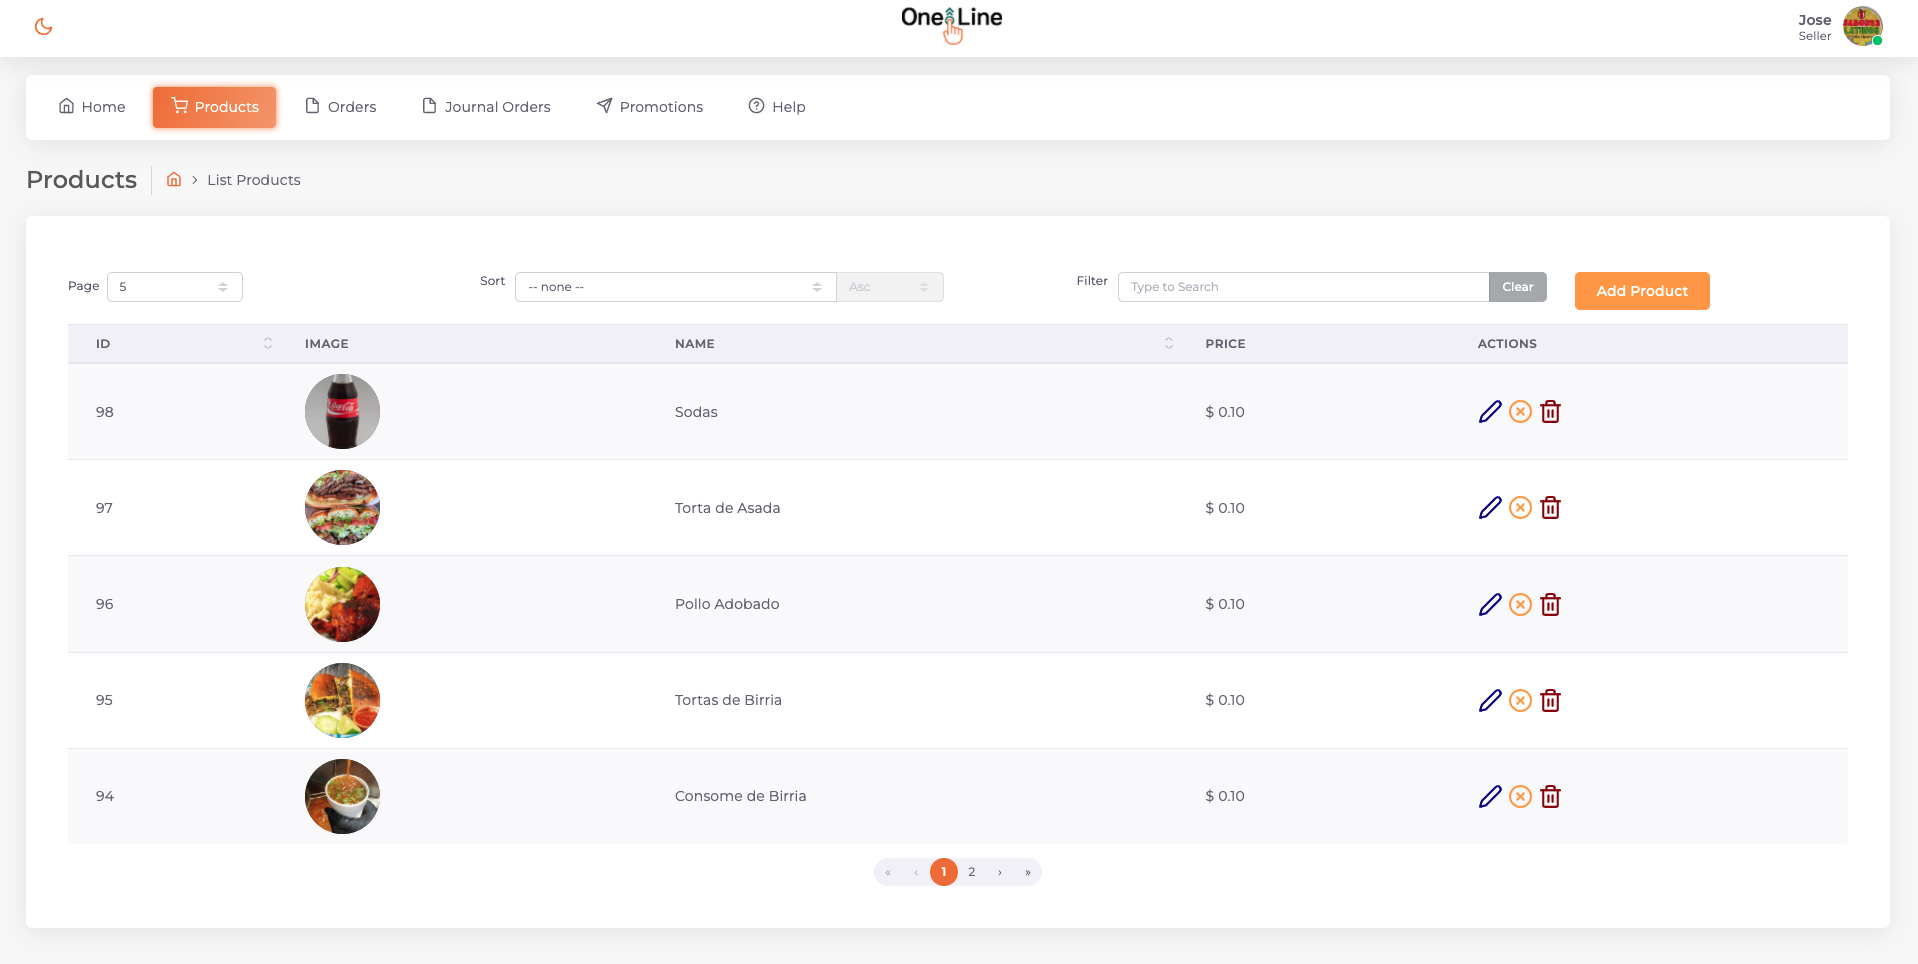Screen dimensions: 1918x964
Task: Open Jose's profile avatar
Action: 1862,27
